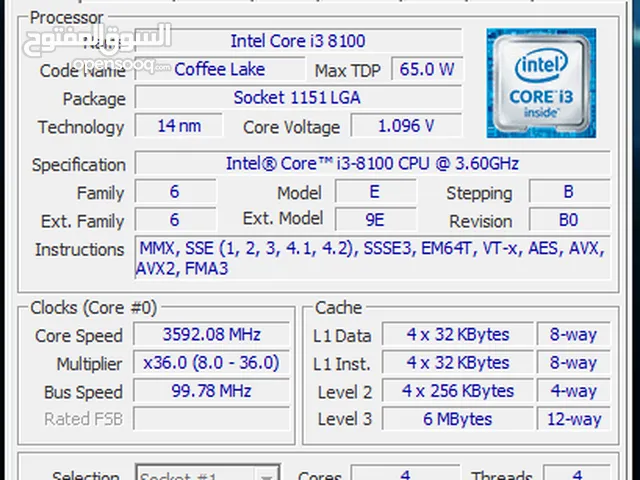Click the Max TDP '65.0 W' value

point(427,69)
